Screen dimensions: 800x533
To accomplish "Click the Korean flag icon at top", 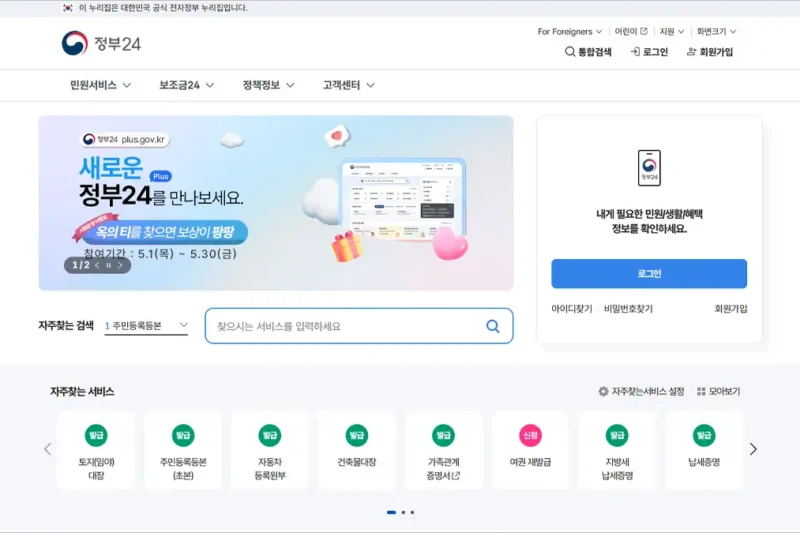I will pyautogui.click(x=68, y=8).
